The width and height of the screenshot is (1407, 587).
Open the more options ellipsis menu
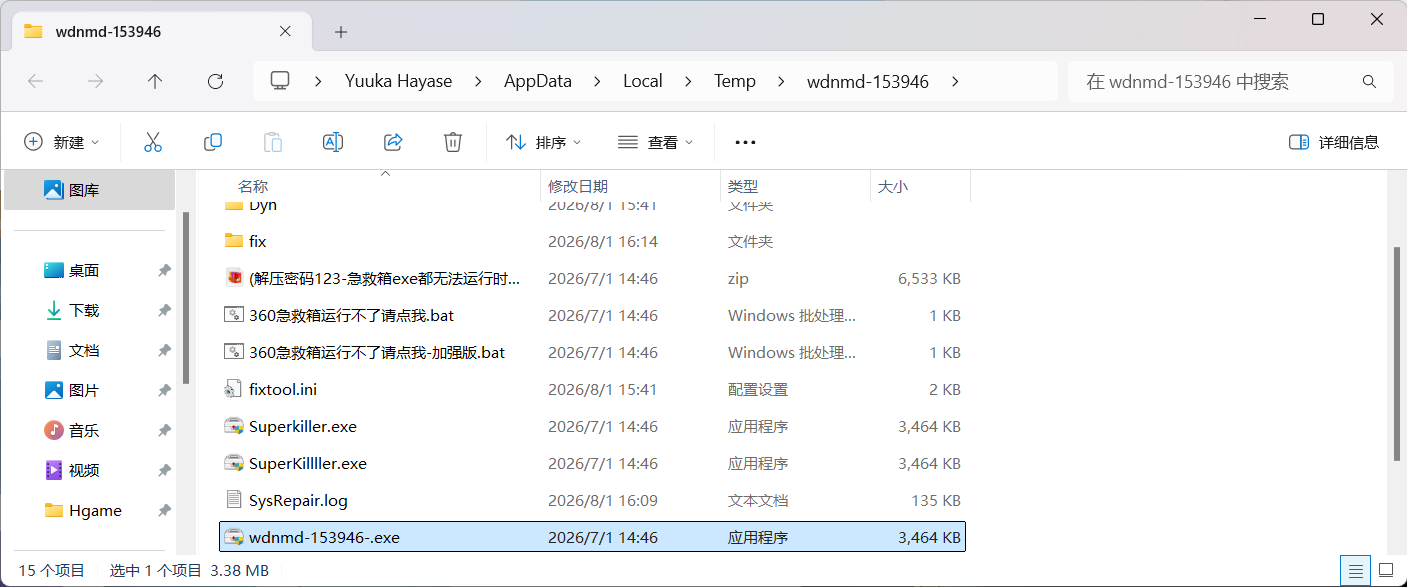[745, 142]
